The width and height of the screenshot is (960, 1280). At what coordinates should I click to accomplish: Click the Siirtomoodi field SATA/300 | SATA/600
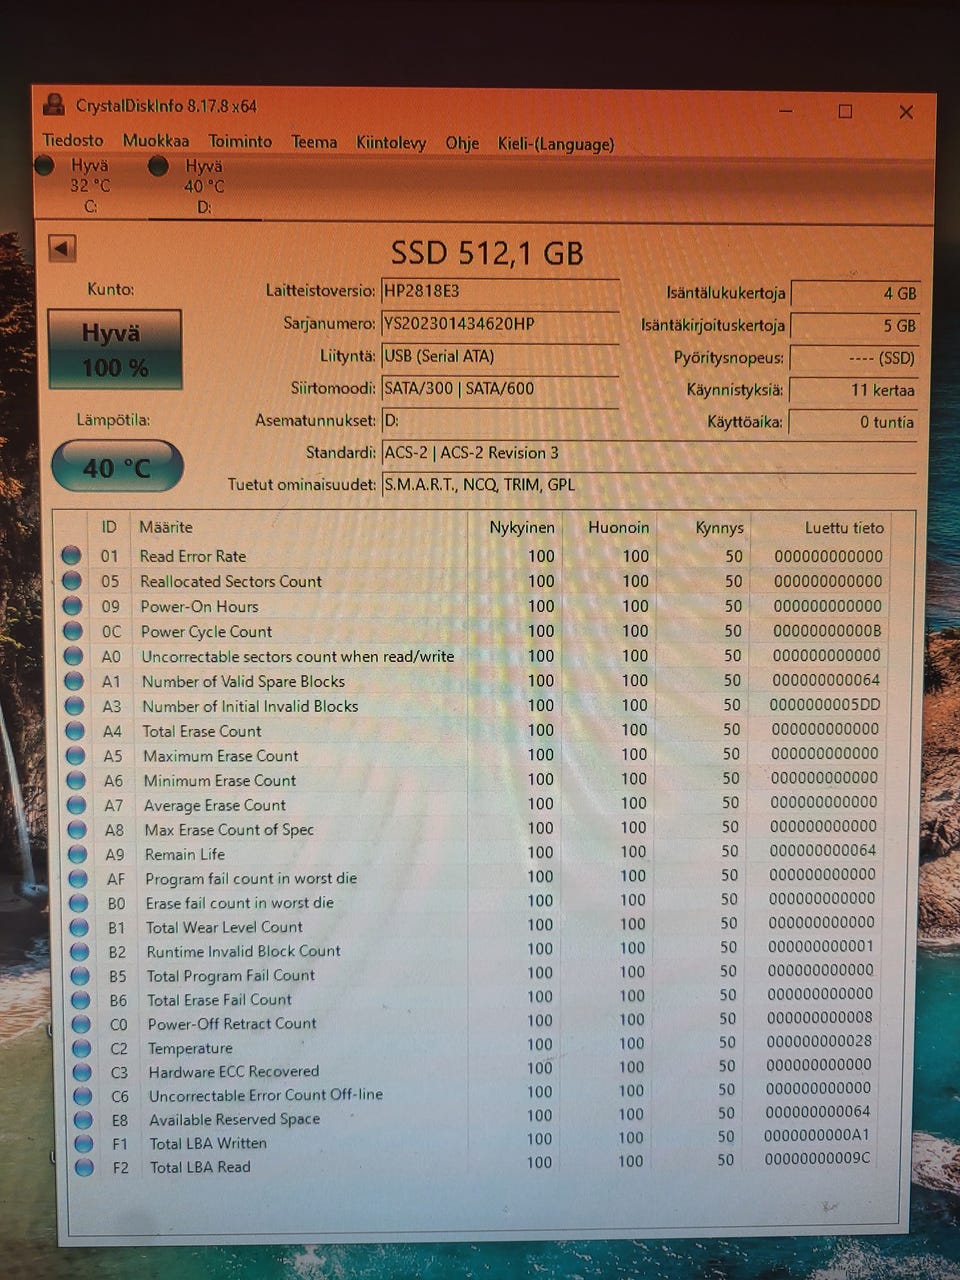coord(500,388)
